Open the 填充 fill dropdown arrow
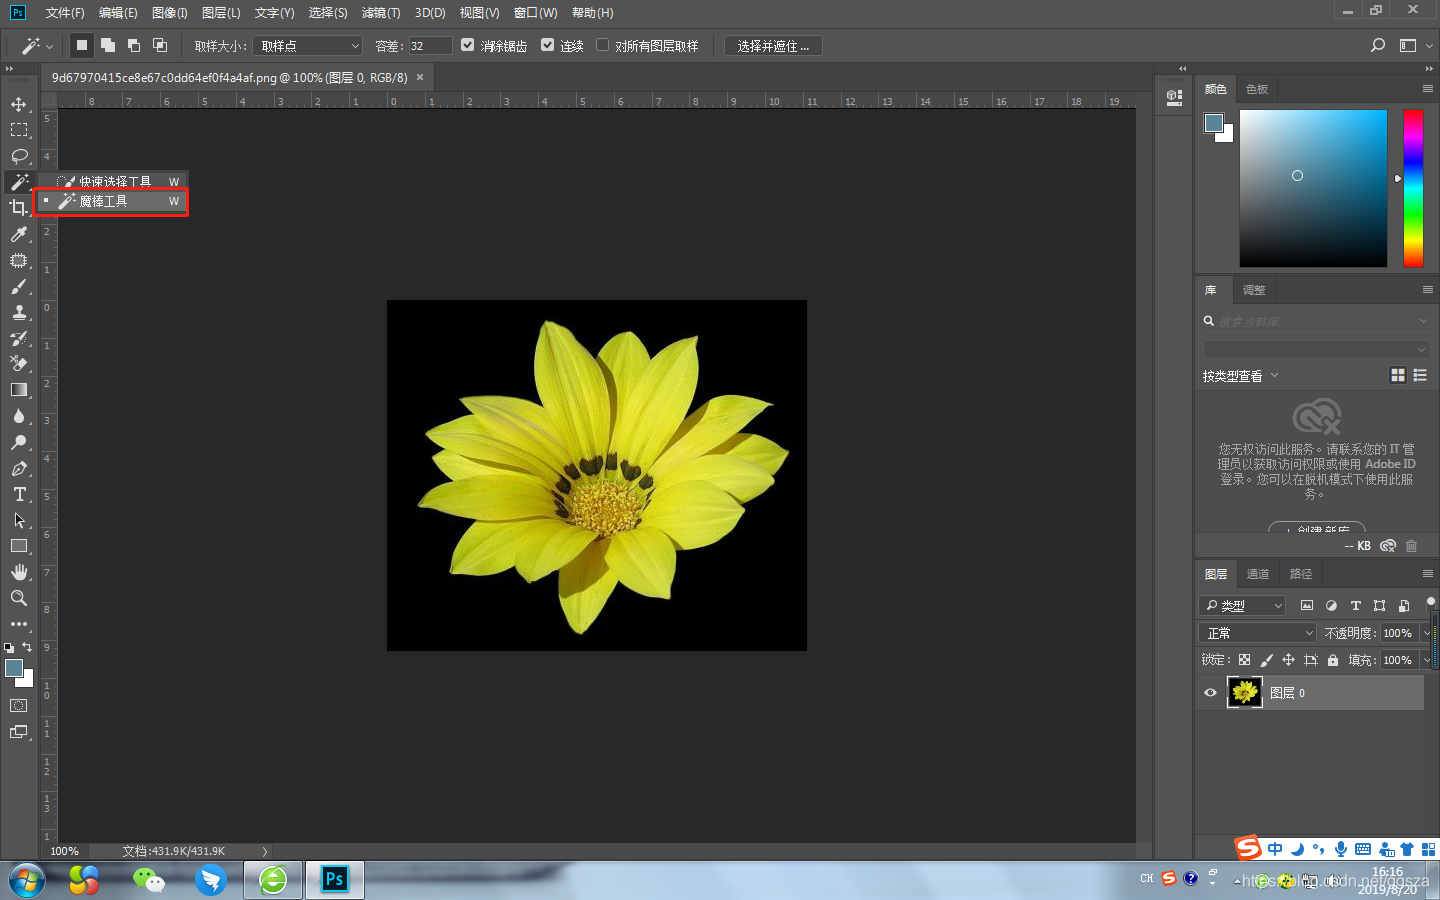 (x=1426, y=660)
